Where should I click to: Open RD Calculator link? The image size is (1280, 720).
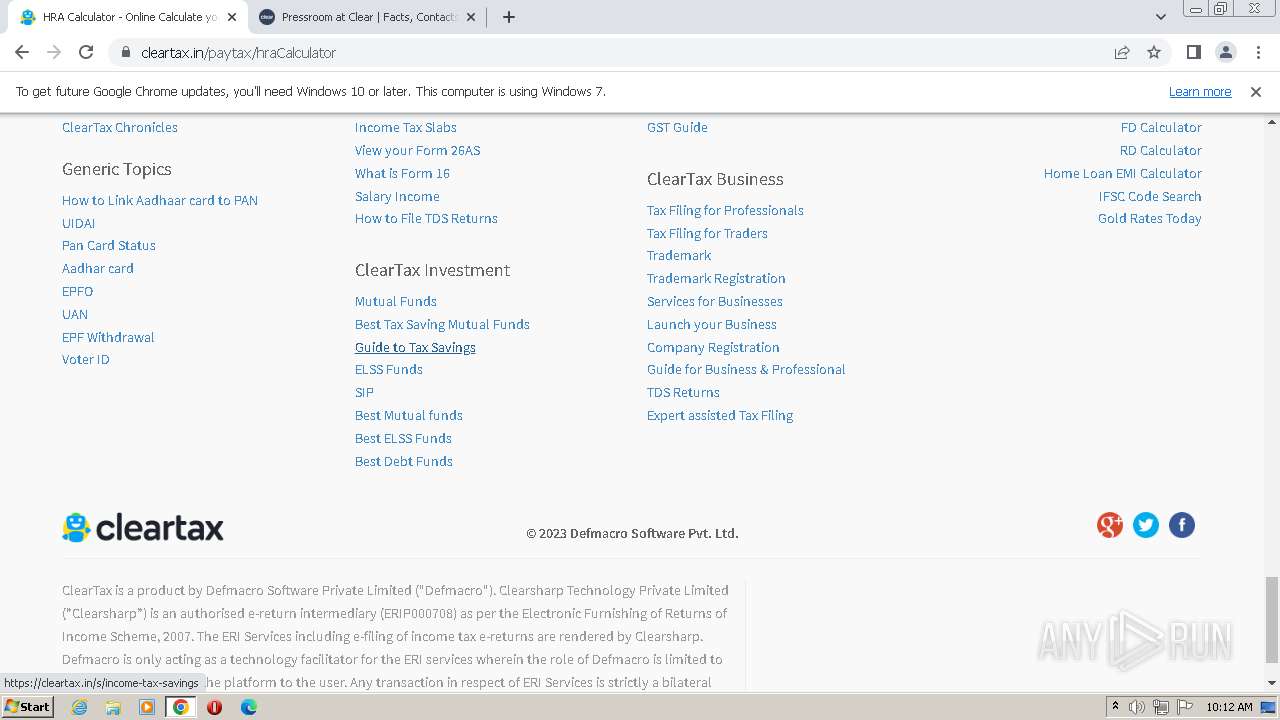click(x=1161, y=150)
